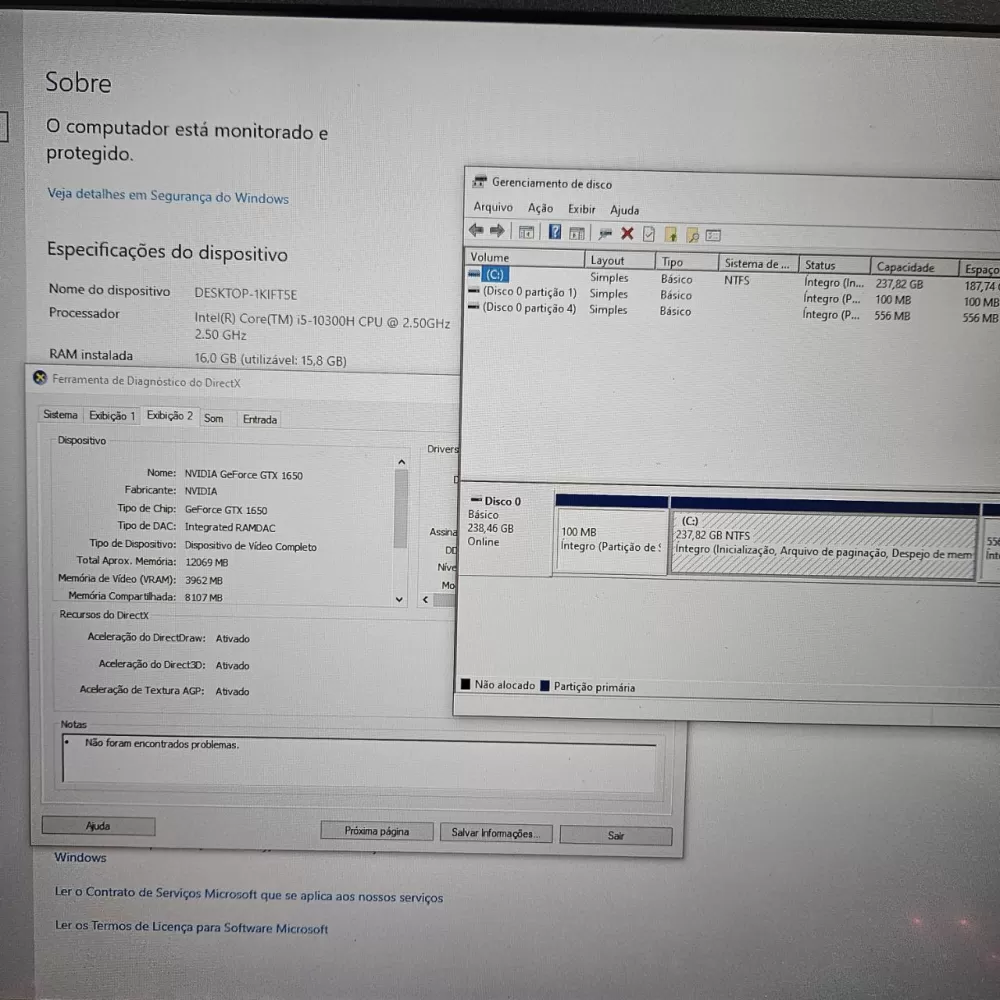Click the Gerenciamento de disco title icon
This screenshot has height=1000, width=1000.
coord(479,182)
